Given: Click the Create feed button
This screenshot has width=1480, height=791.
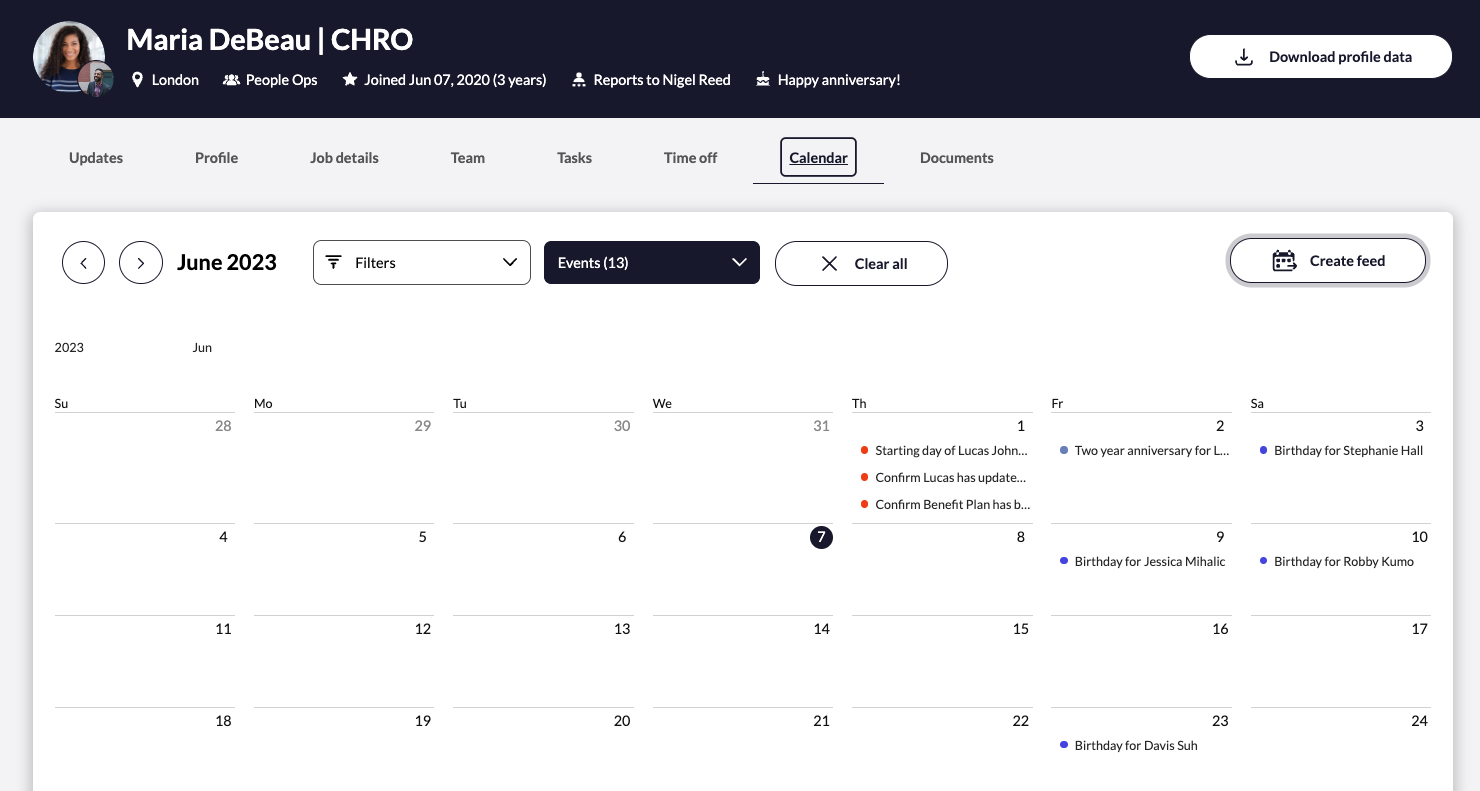Looking at the screenshot, I should coord(1327,261).
